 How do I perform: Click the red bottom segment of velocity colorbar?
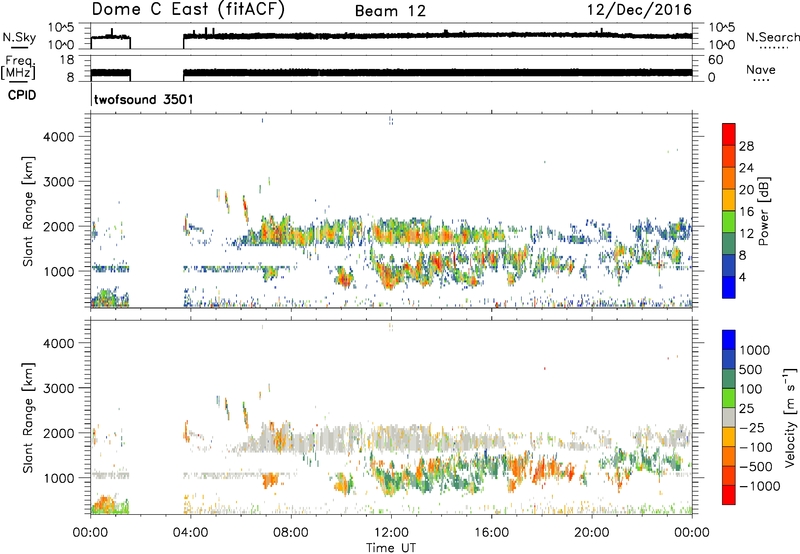pyautogui.click(x=729, y=495)
